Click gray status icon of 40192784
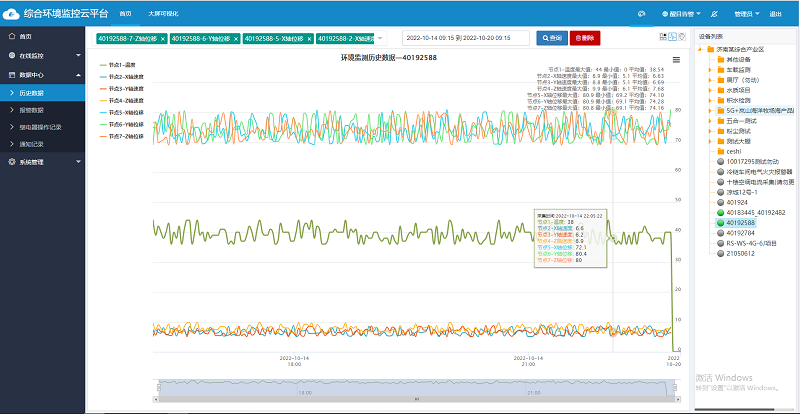The width and height of the screenshot is (800, 414). (x=720, y=233)
